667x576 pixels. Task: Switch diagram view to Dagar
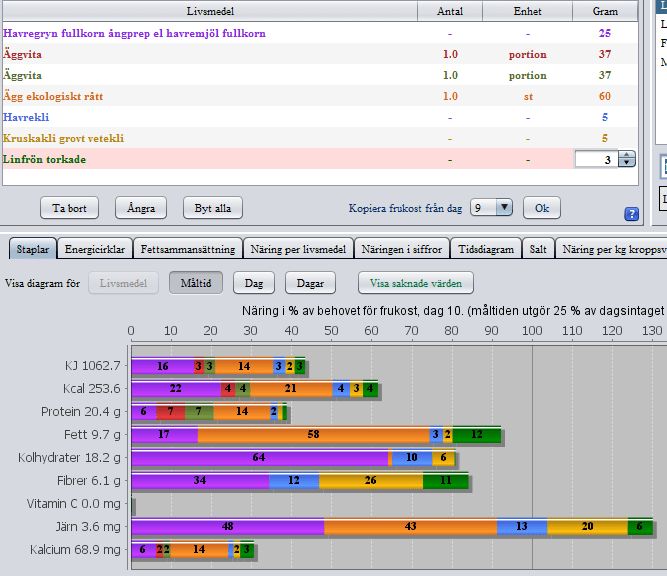tap(310, 283)
